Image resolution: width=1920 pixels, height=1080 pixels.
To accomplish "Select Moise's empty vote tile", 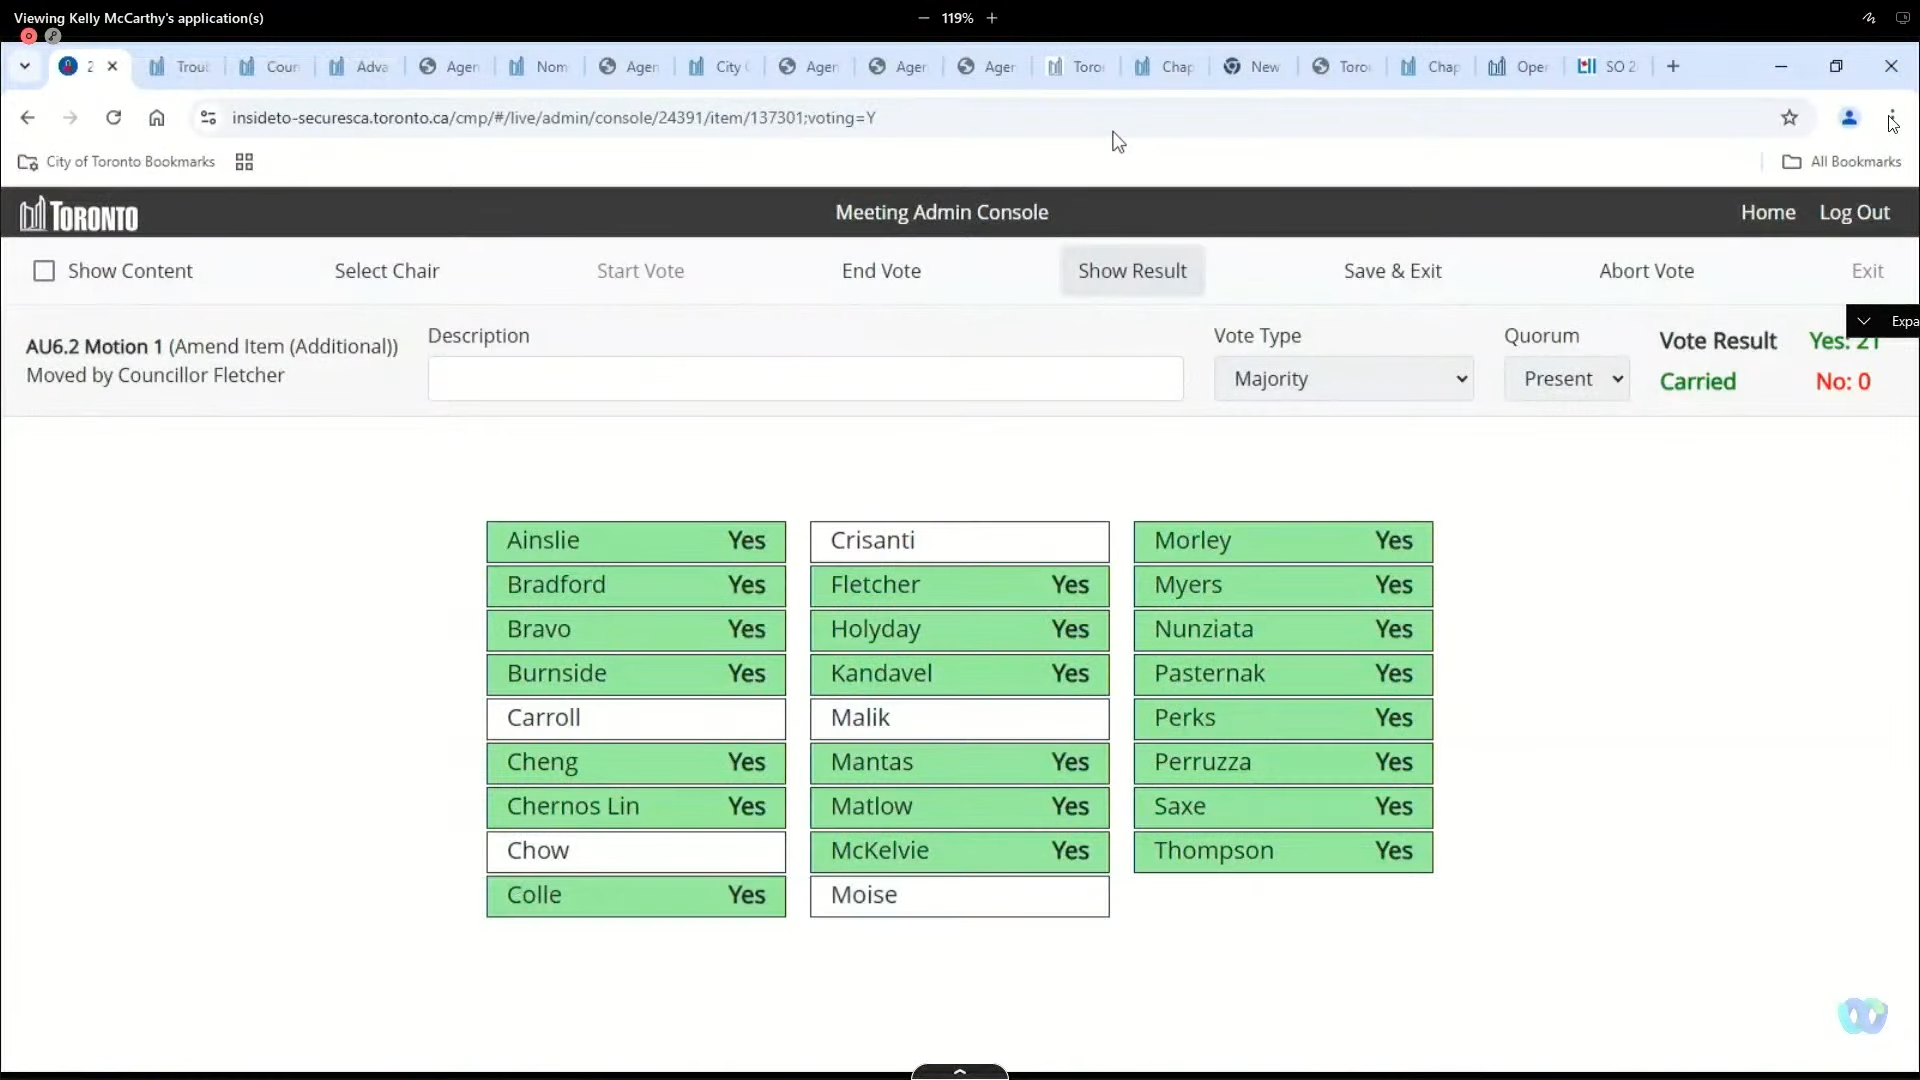I will coord(959,896).
